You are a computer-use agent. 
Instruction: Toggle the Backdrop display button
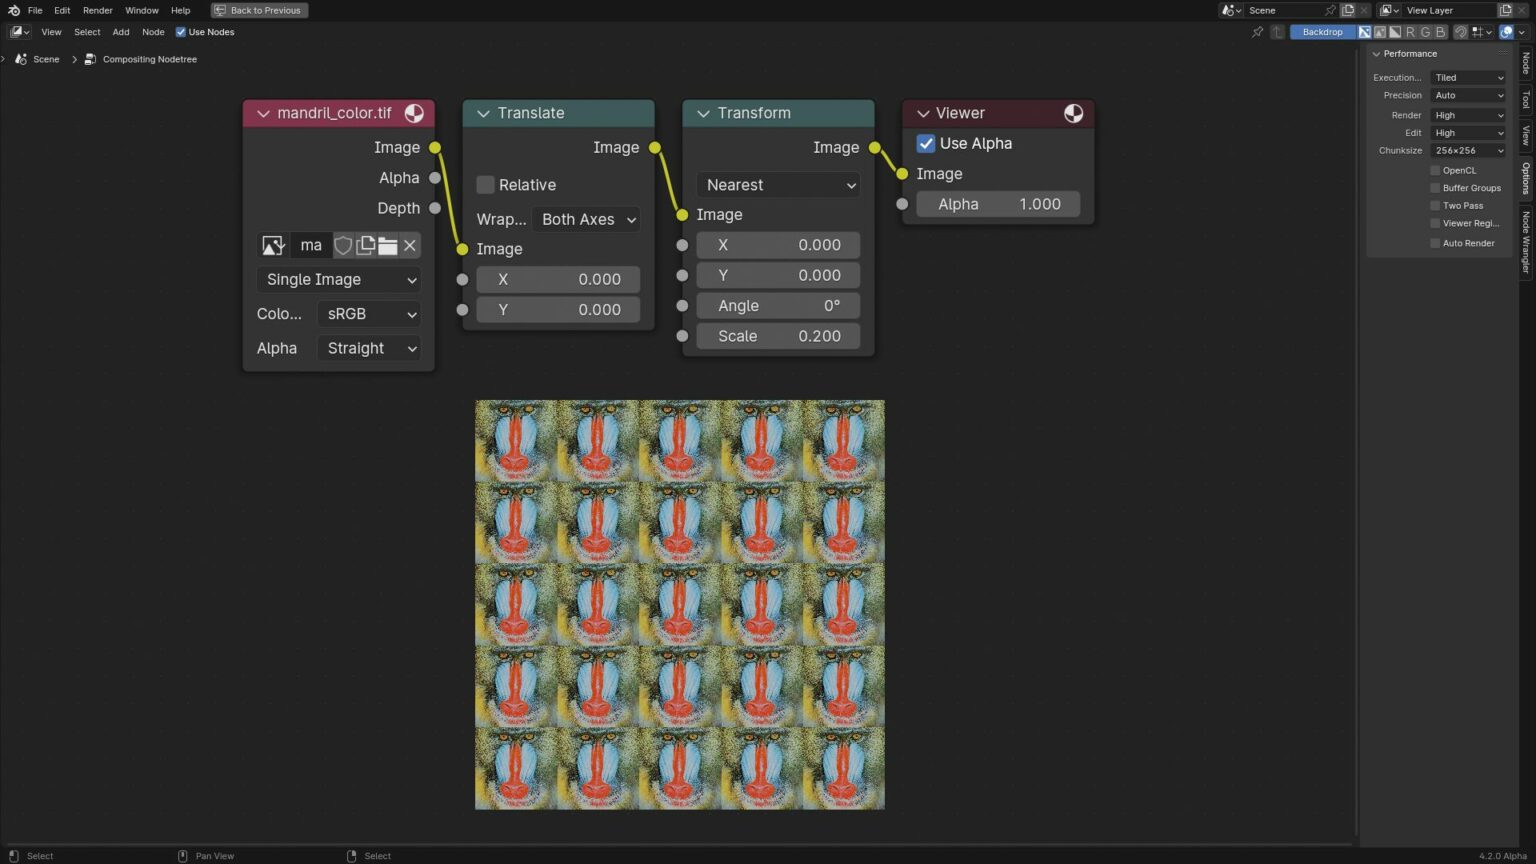pyautogui.click(x=1322, y=32)
